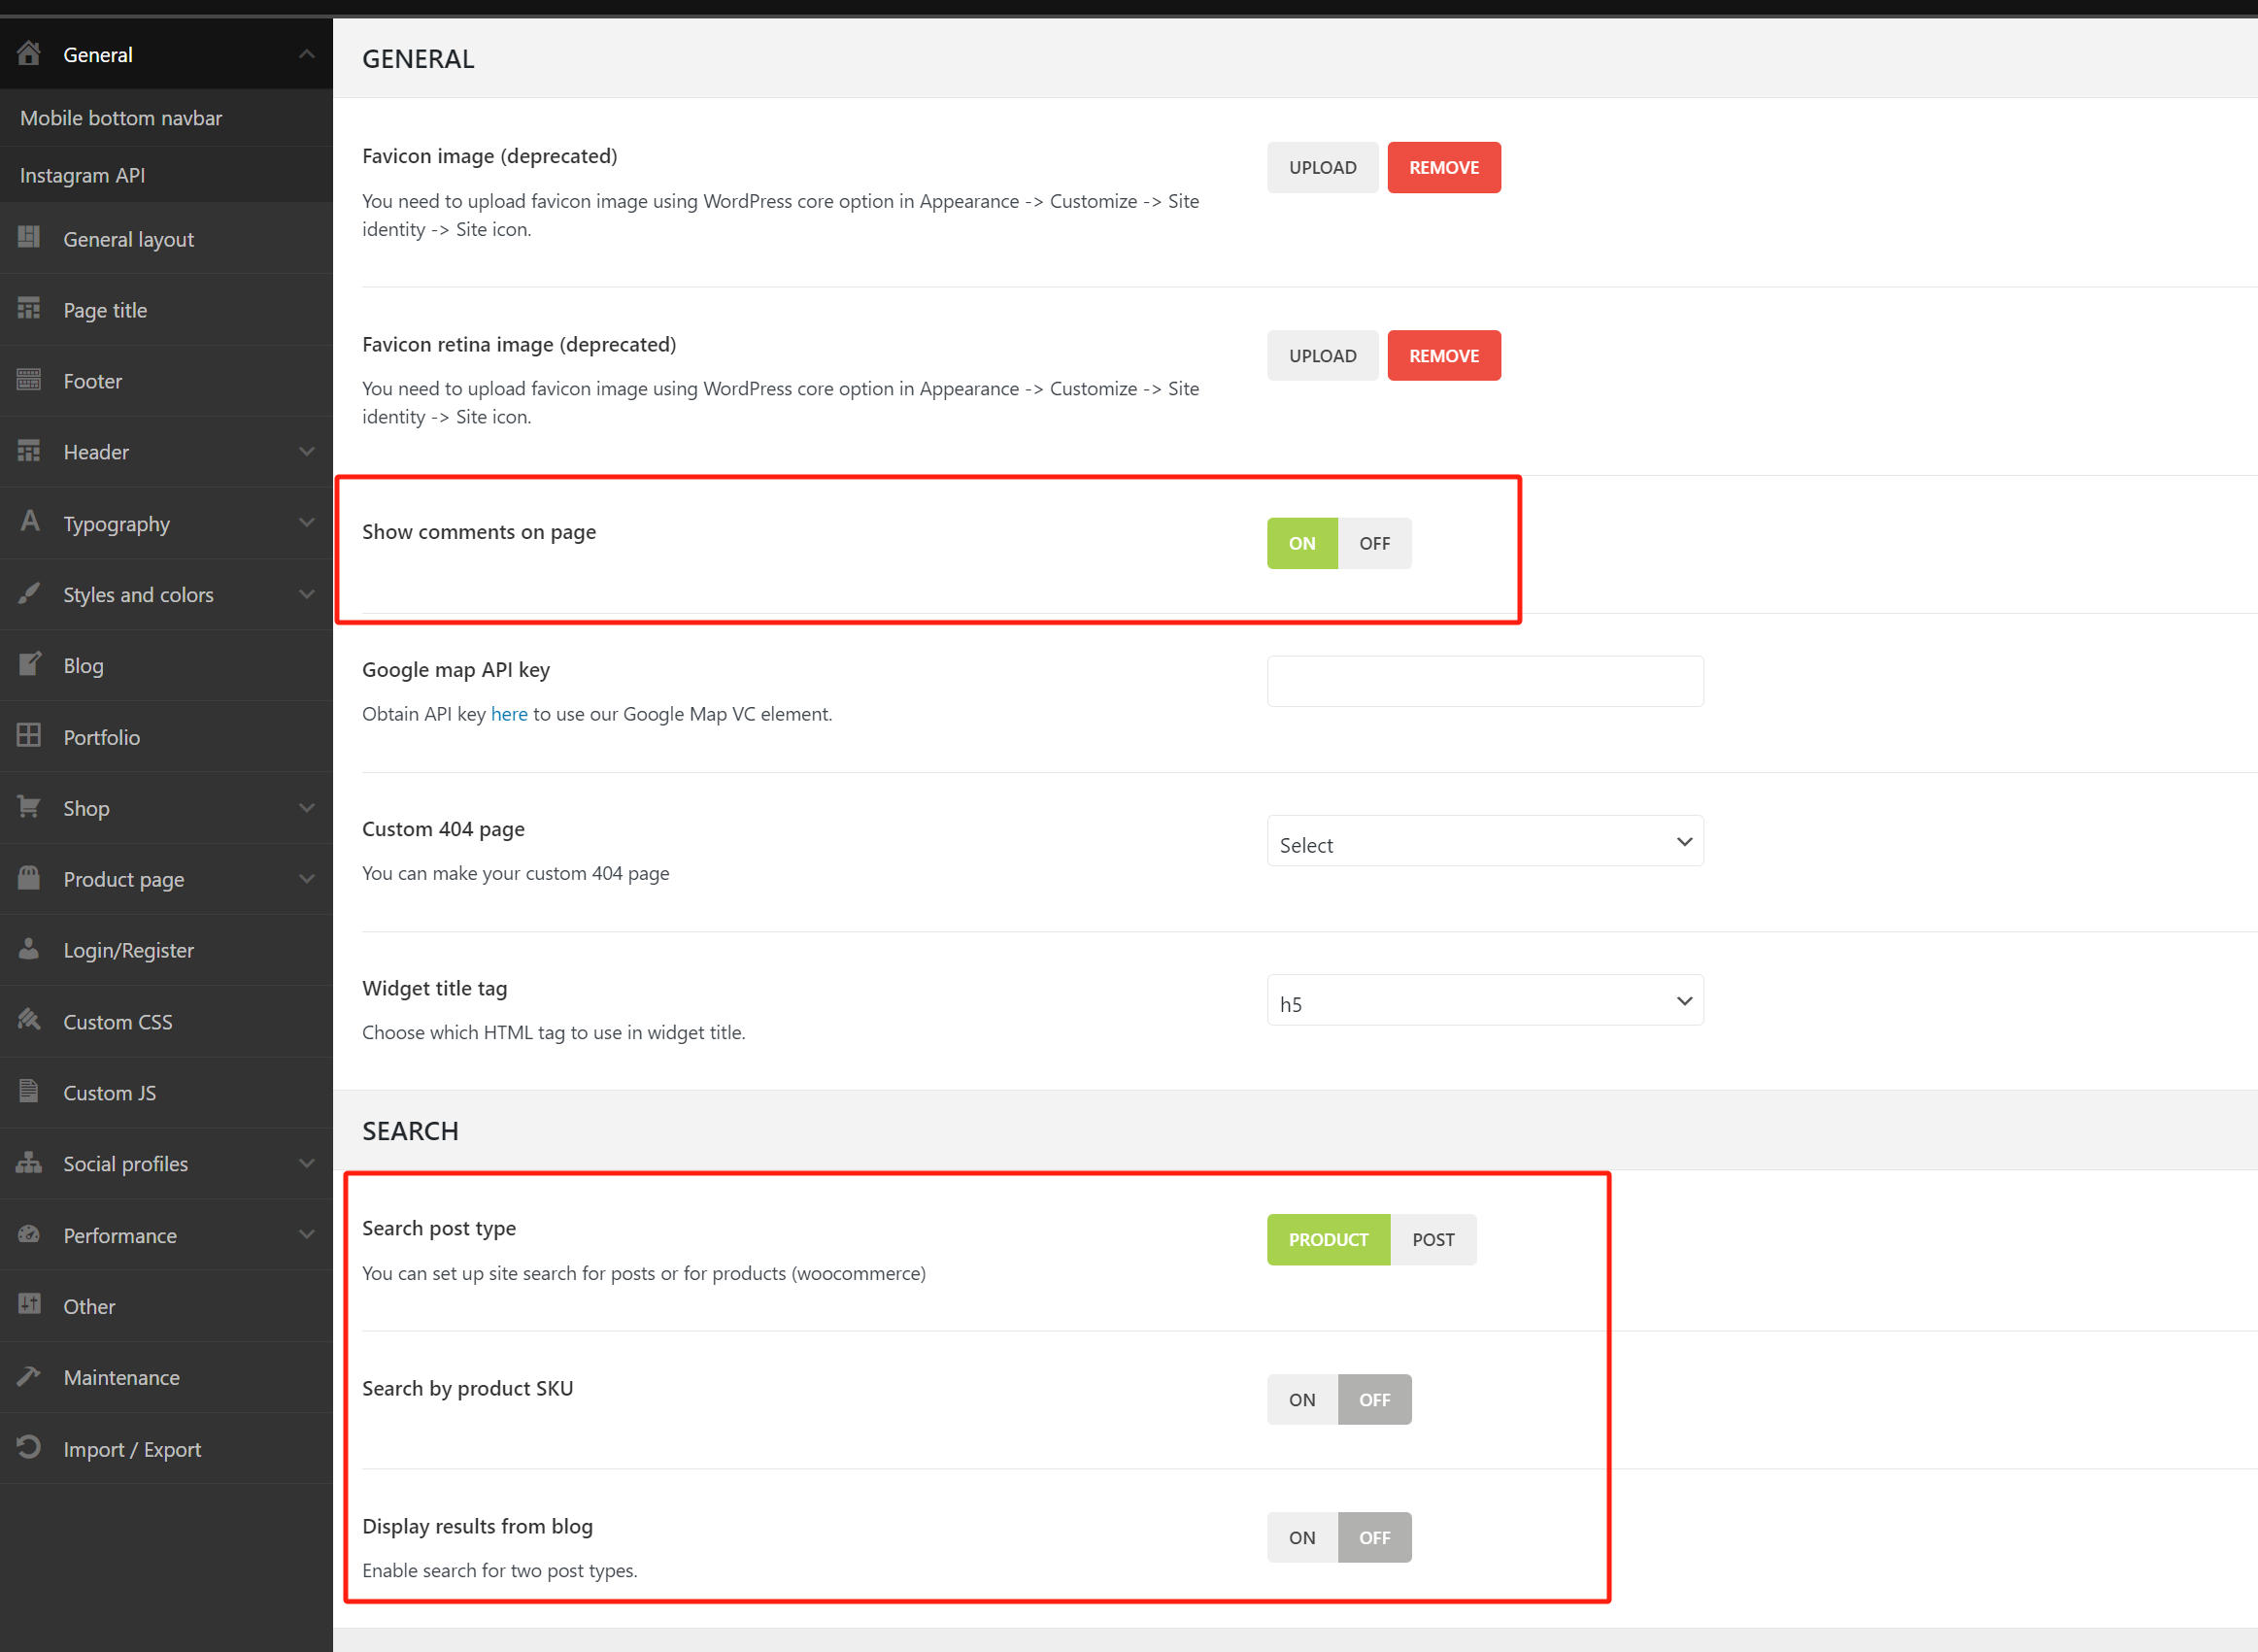Toggle Show comments on page to OFF
2258x1652 pixels.
coord(1374,543)
